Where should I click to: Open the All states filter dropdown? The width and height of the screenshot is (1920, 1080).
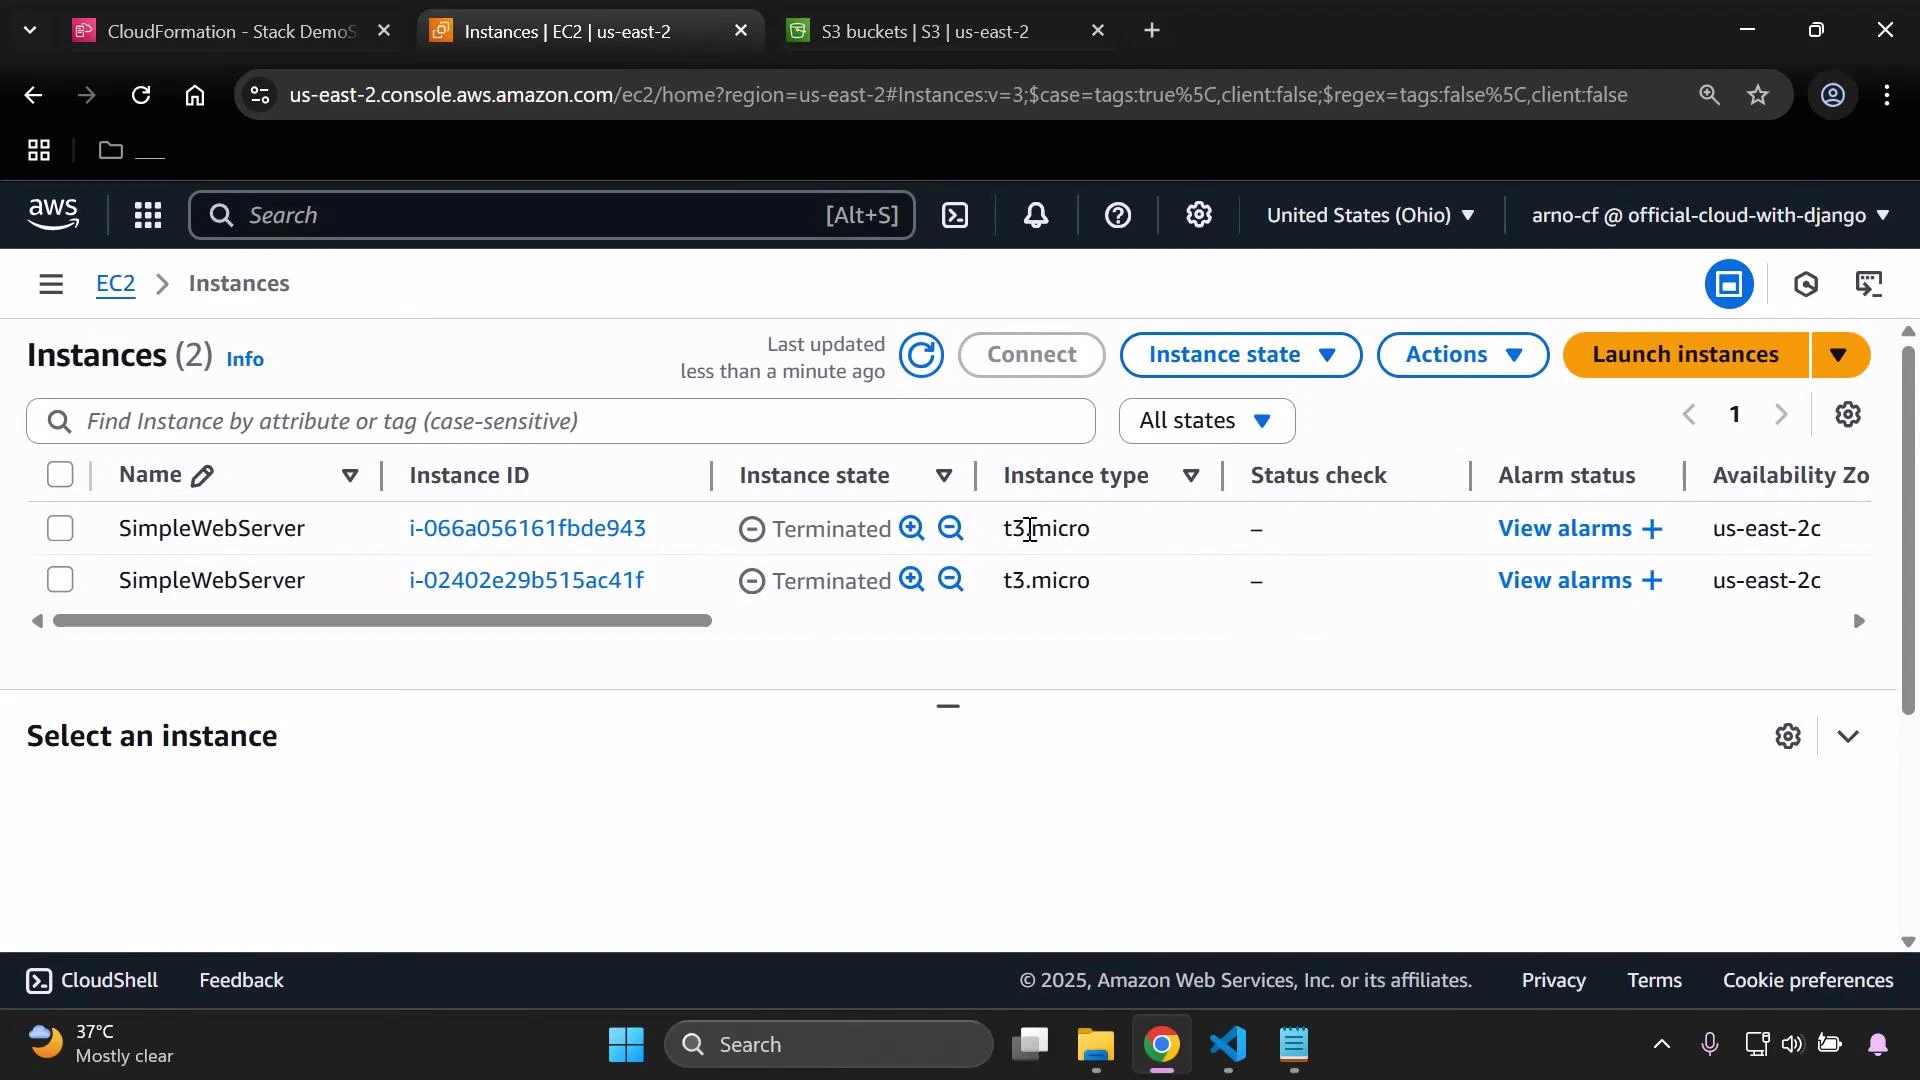click(x=1206, y=420)
